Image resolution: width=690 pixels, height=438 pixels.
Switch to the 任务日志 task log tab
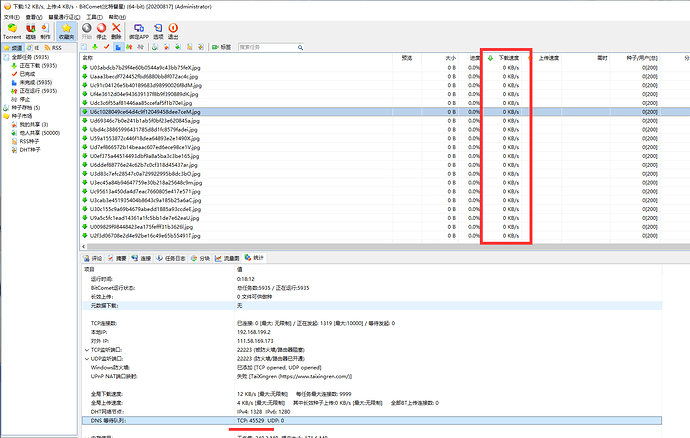pos(171,258)
